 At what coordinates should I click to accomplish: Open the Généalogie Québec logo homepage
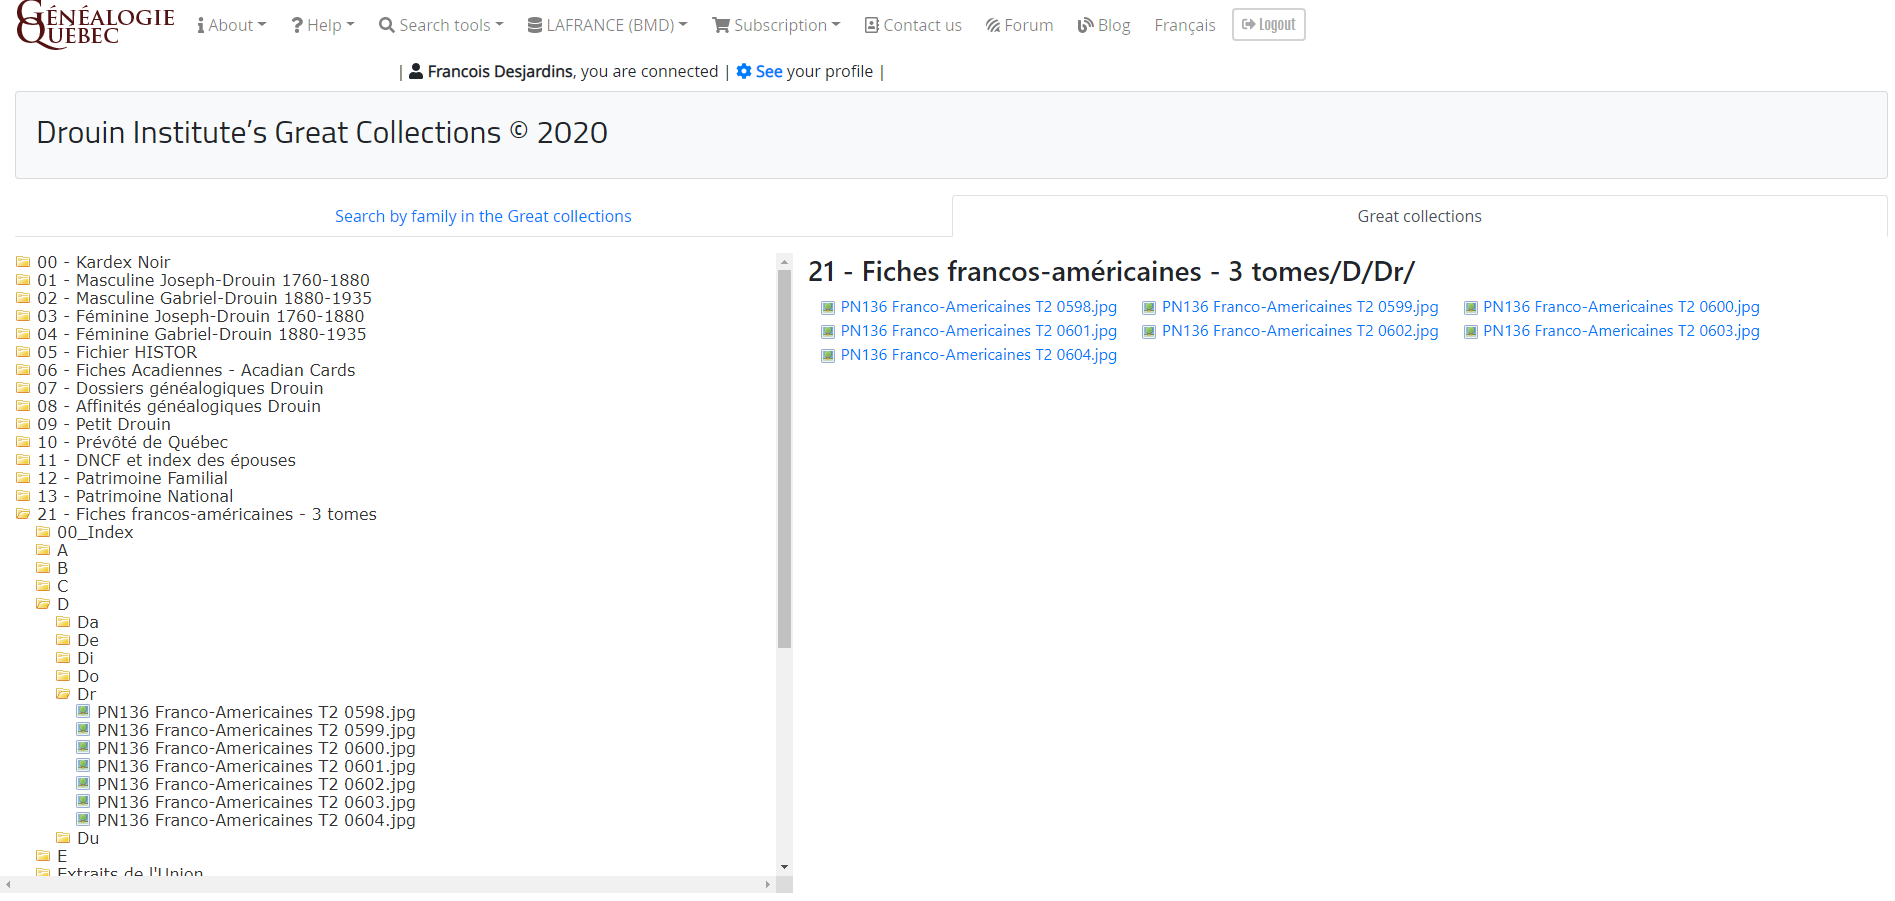95,25
